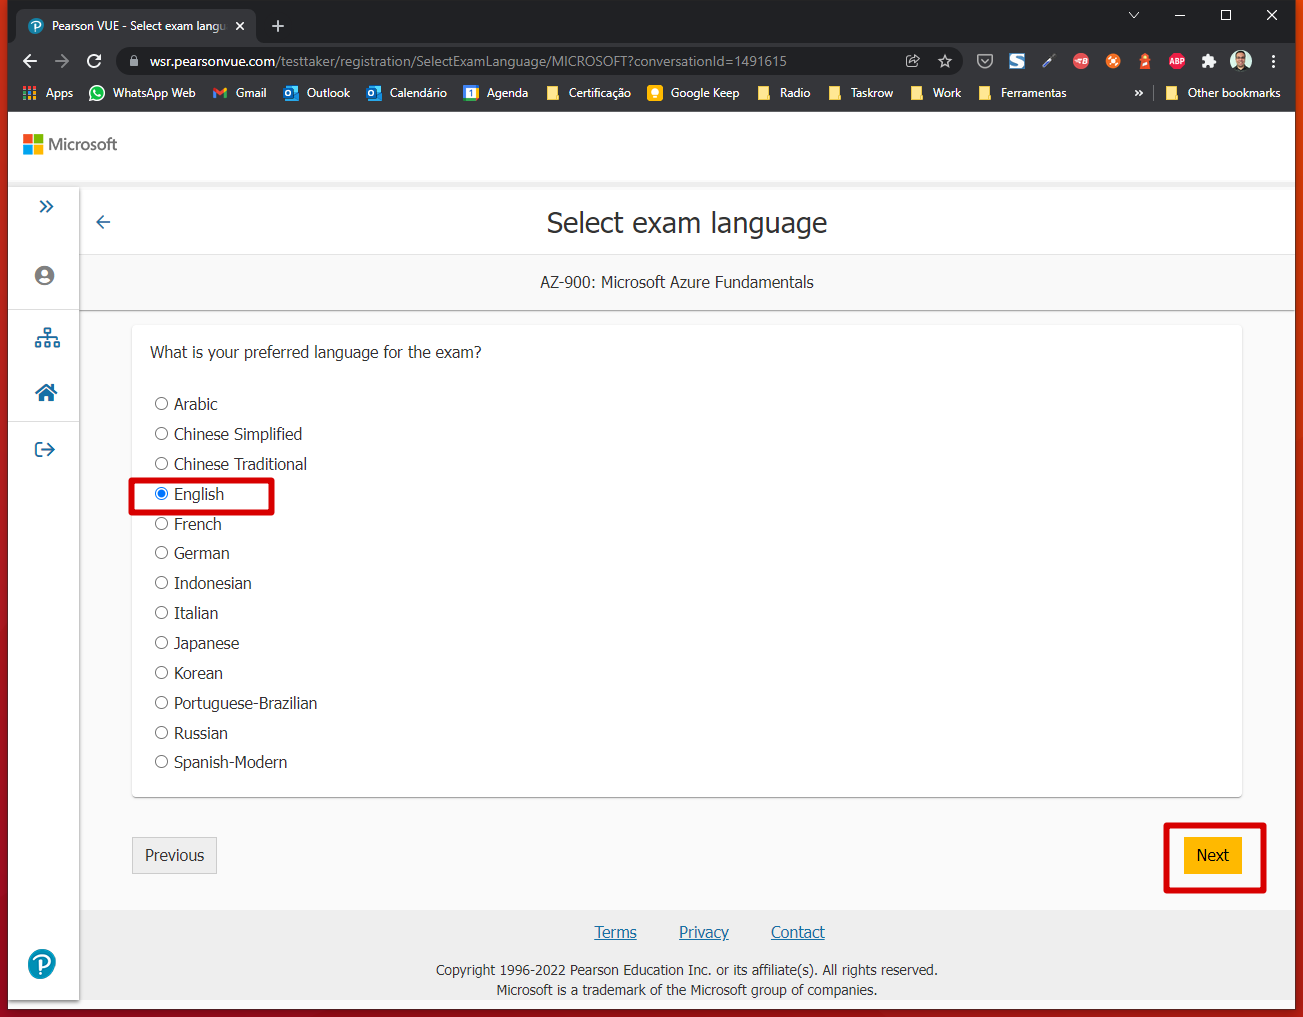Open Certificação bookmarks folder

coord(588,93)
